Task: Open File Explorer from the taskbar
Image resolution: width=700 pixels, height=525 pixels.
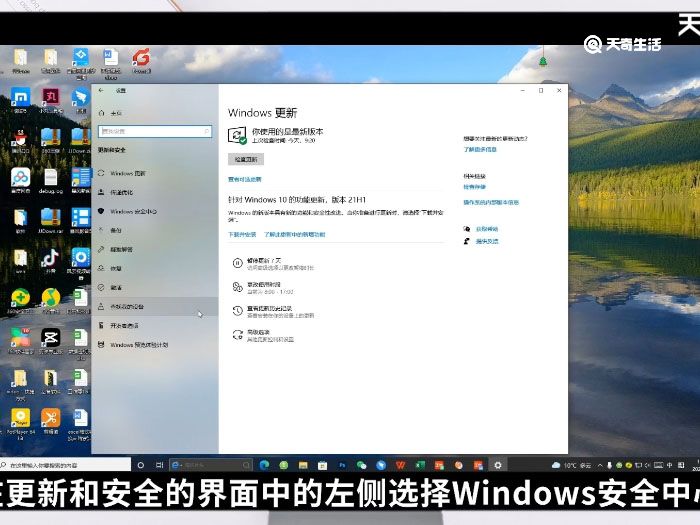Action: click(303, 465)
